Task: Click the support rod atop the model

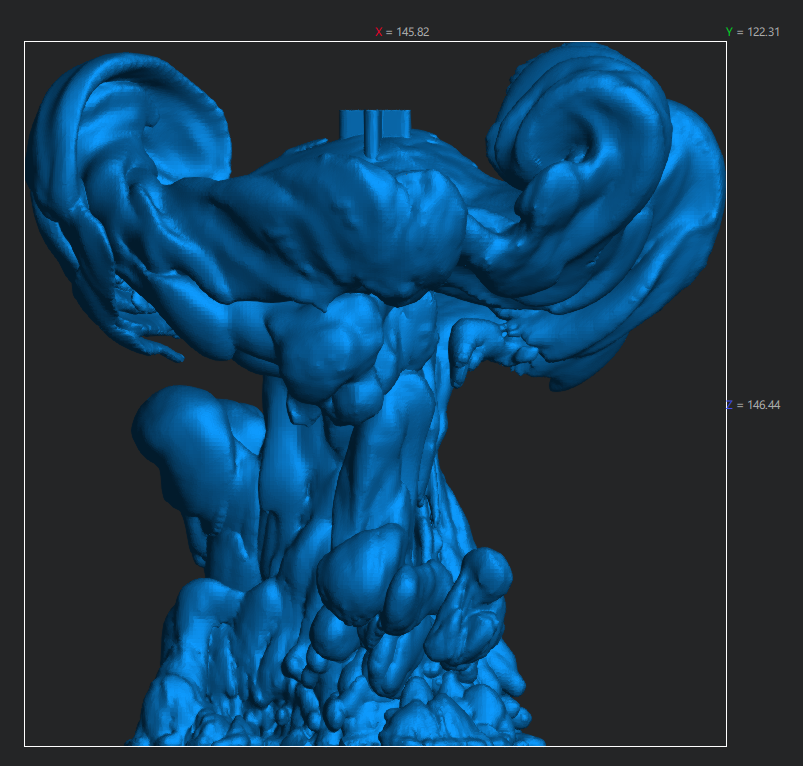Action: pyautogui.click(x=374, y=130)
